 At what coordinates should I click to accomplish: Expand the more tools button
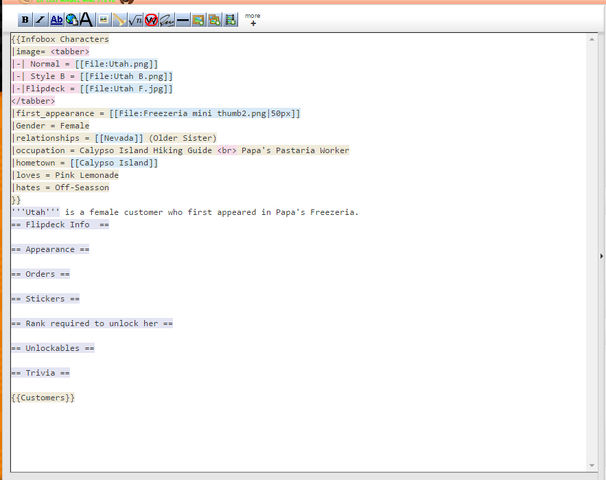point(253,19)
